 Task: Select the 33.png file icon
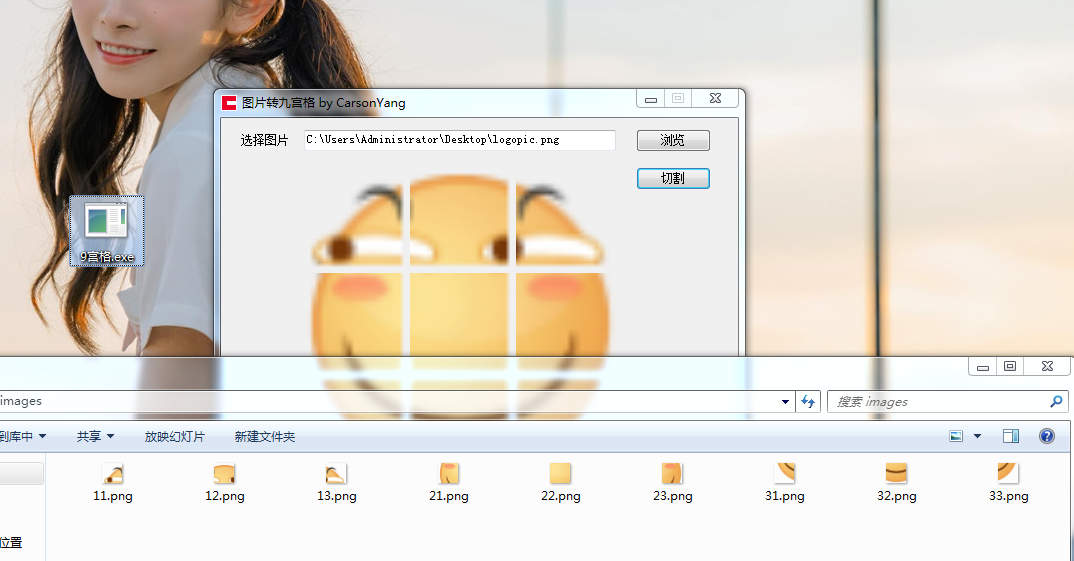click(1008, 473)
